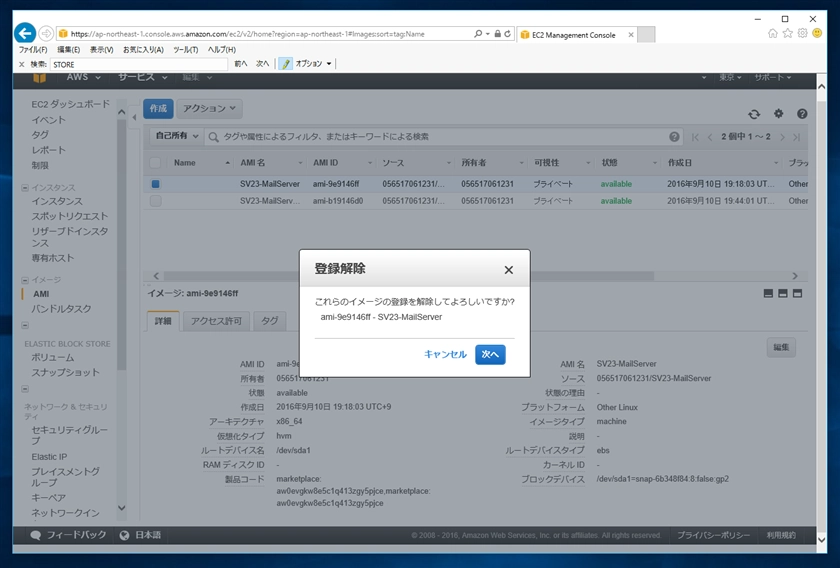Open filter help icon in search box

point(674,137)
